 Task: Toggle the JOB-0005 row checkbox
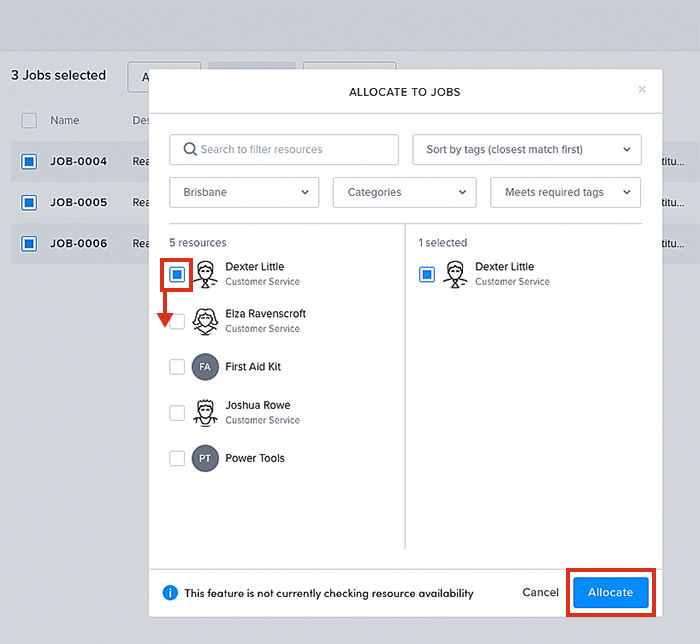(x=29, y=203)
